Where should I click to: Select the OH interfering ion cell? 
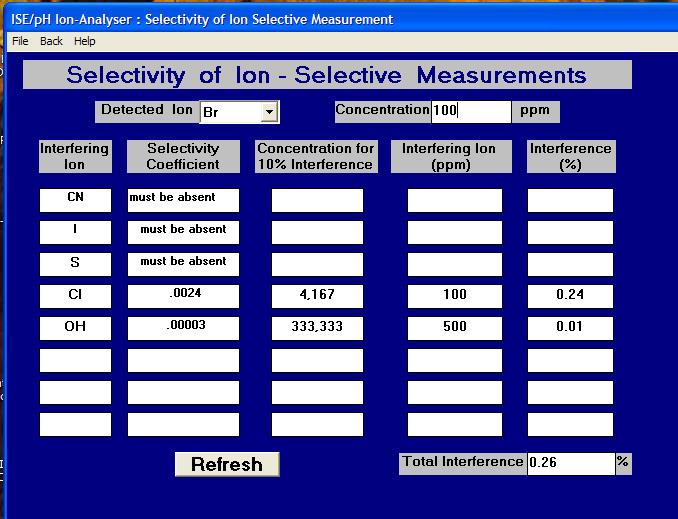[x=75, y=328]
